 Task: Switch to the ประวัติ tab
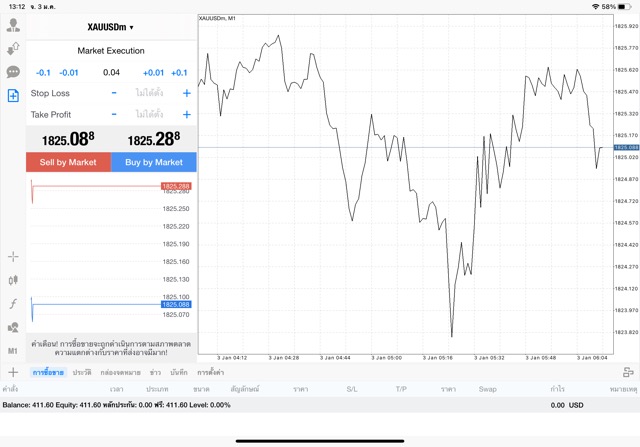tap(80, 372)
